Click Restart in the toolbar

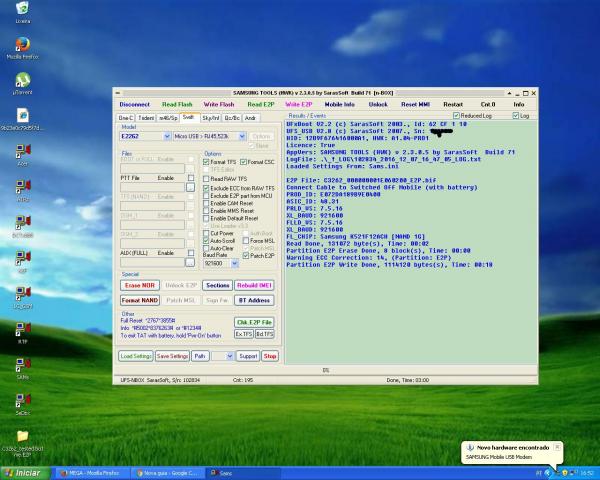point(453,104)
